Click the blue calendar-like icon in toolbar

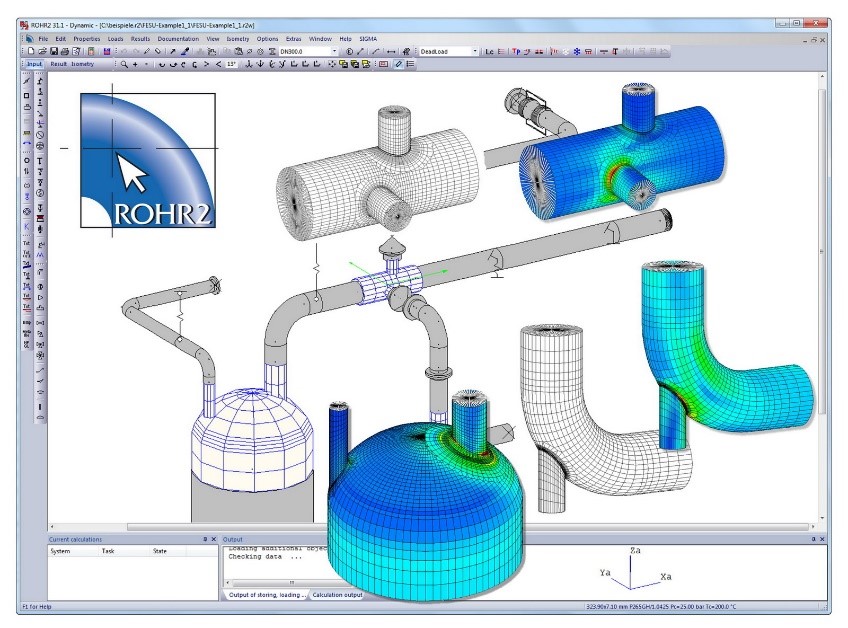[107, 51]
